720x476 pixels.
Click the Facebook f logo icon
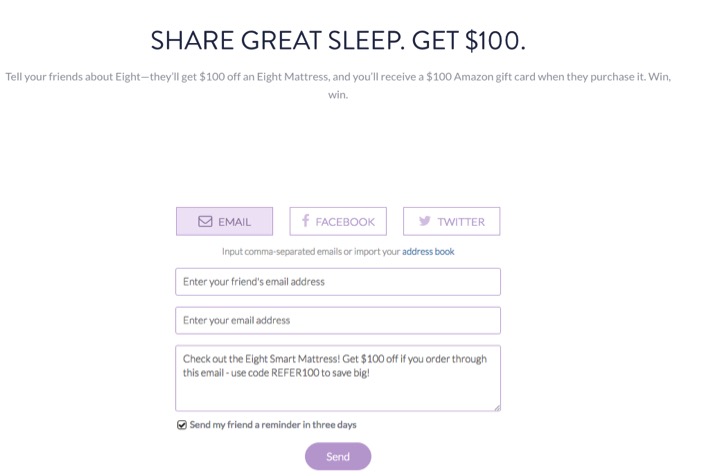click(x=305, y=221)
